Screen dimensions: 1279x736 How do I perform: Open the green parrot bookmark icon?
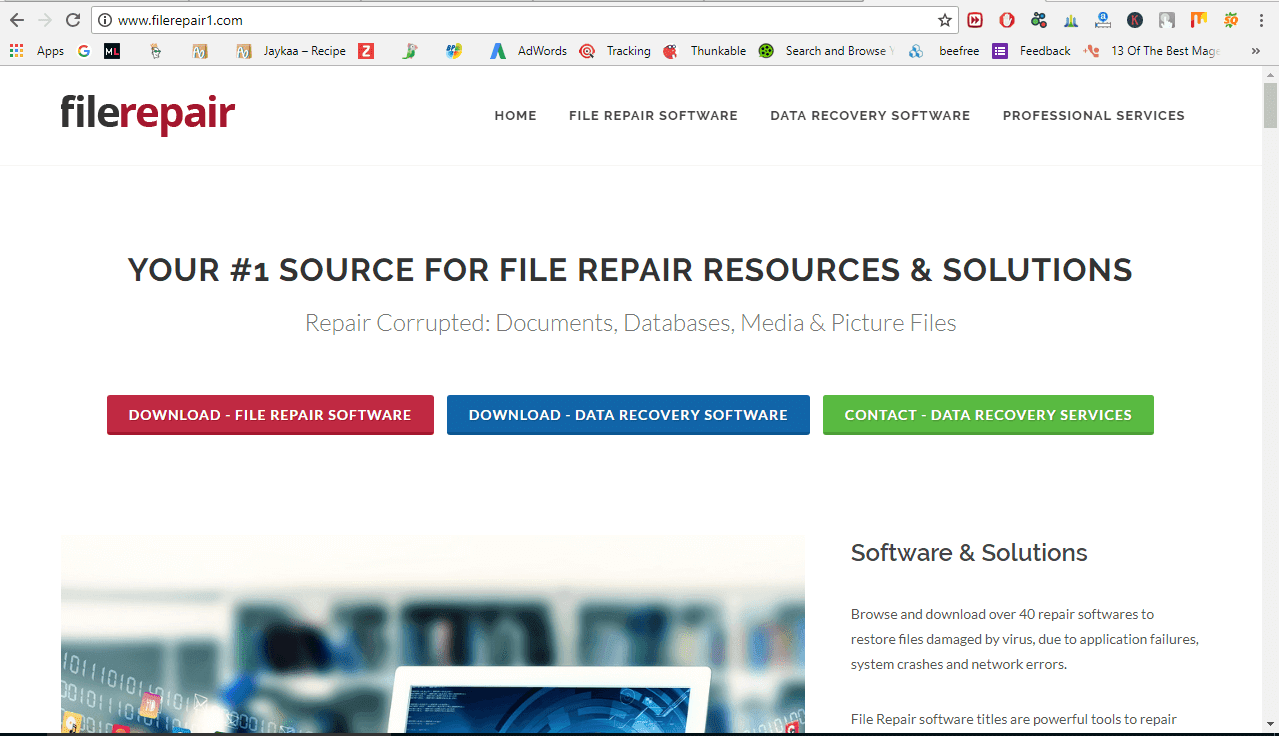point(410,51)
